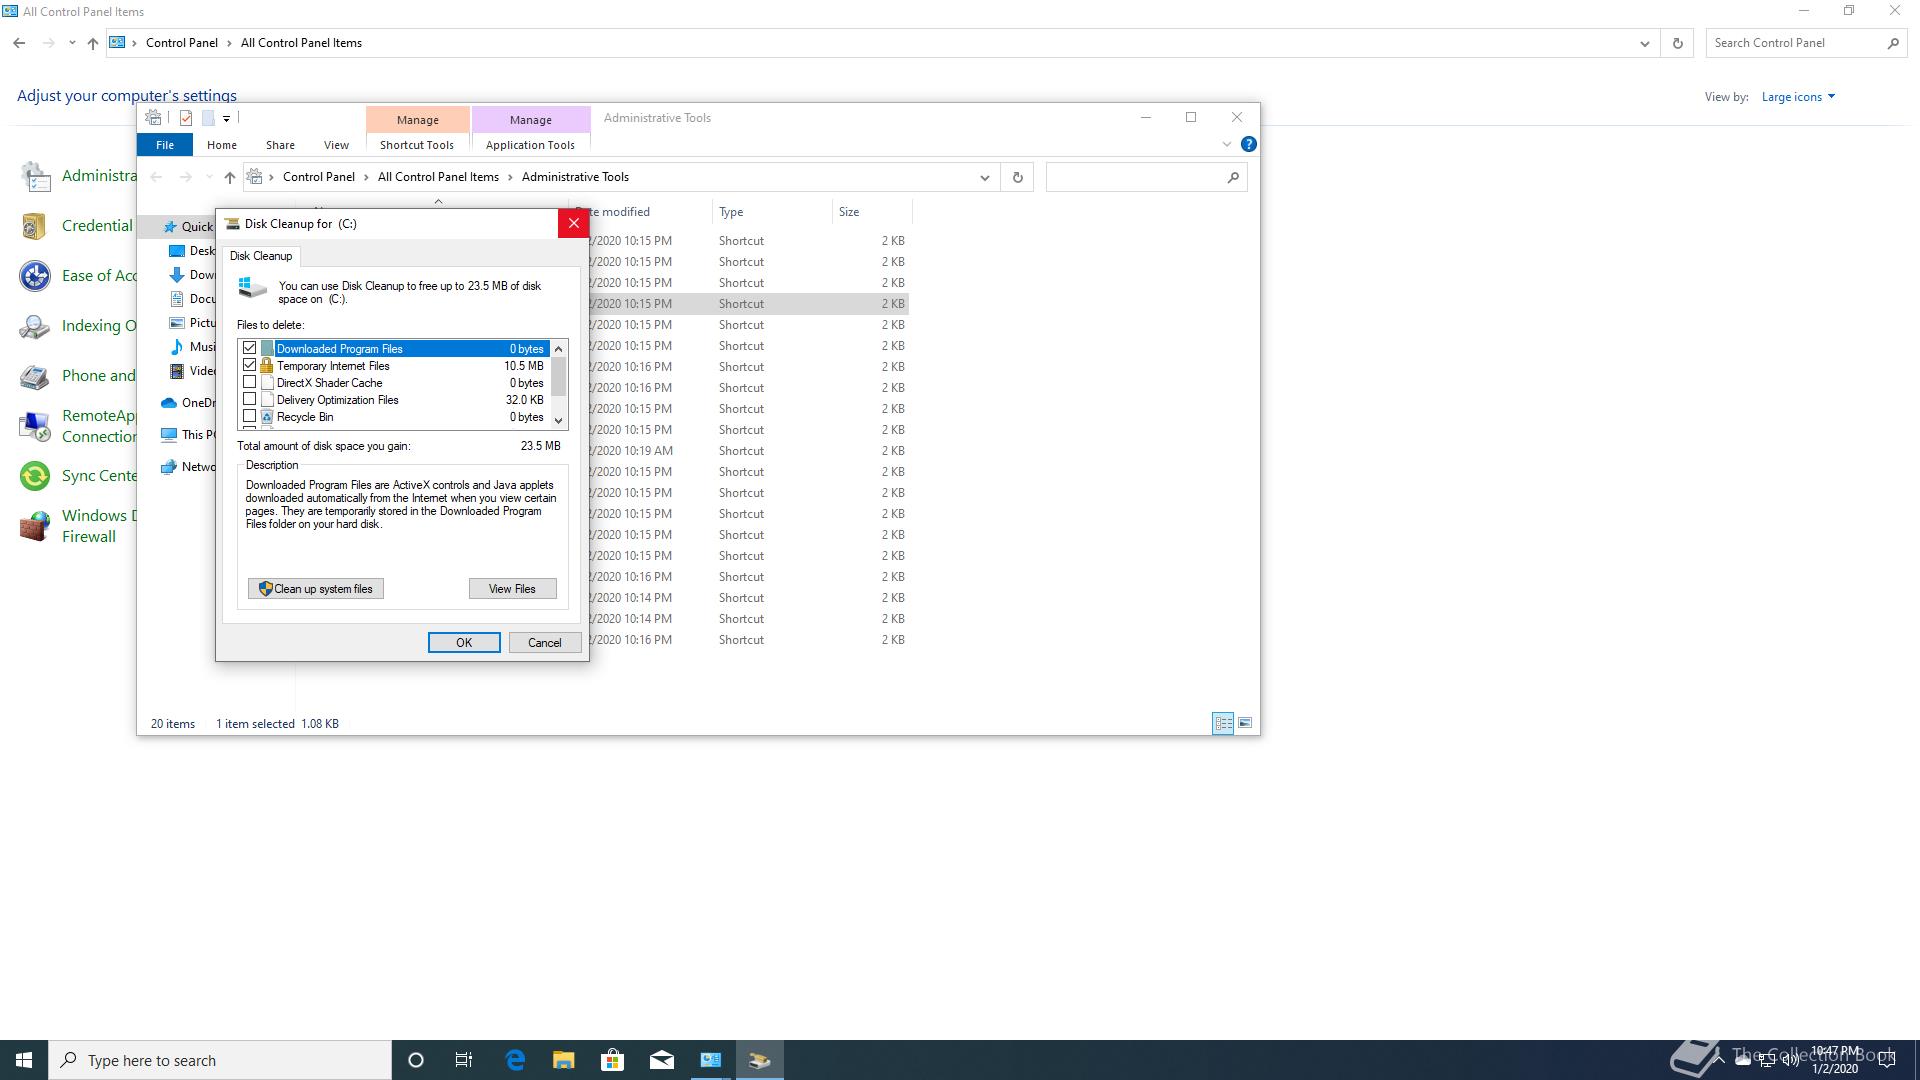Expand the ribbon with the chevron
1920x1080 pixels.
click(x=1227, y=145)
